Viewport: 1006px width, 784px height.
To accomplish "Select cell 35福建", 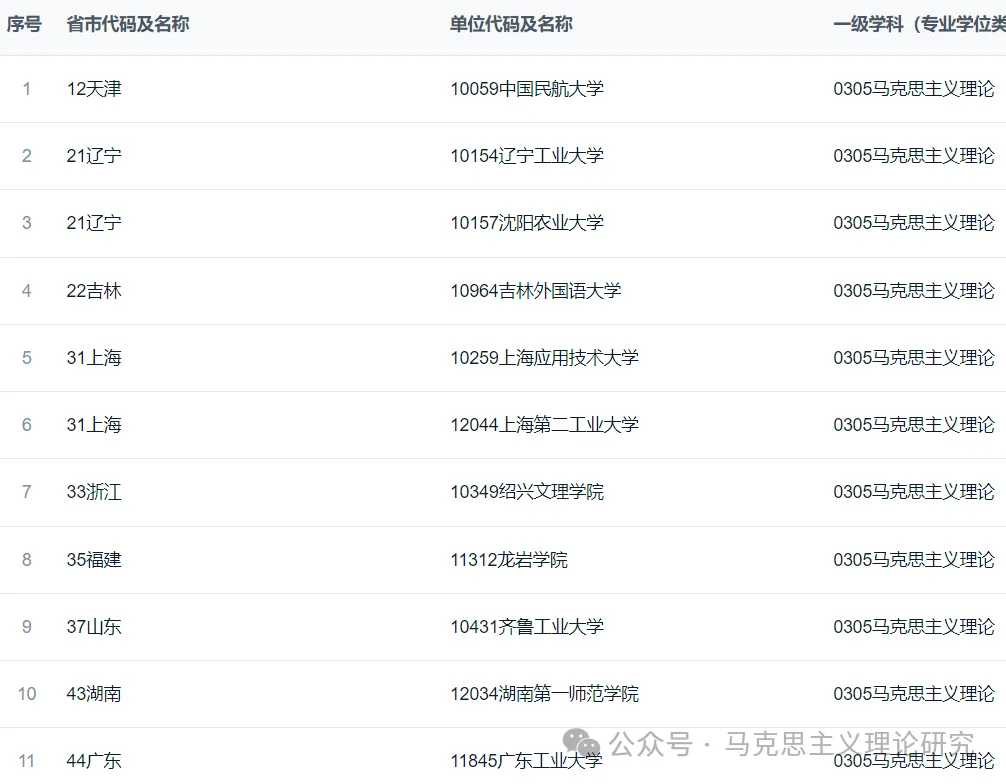I will 94,559.
